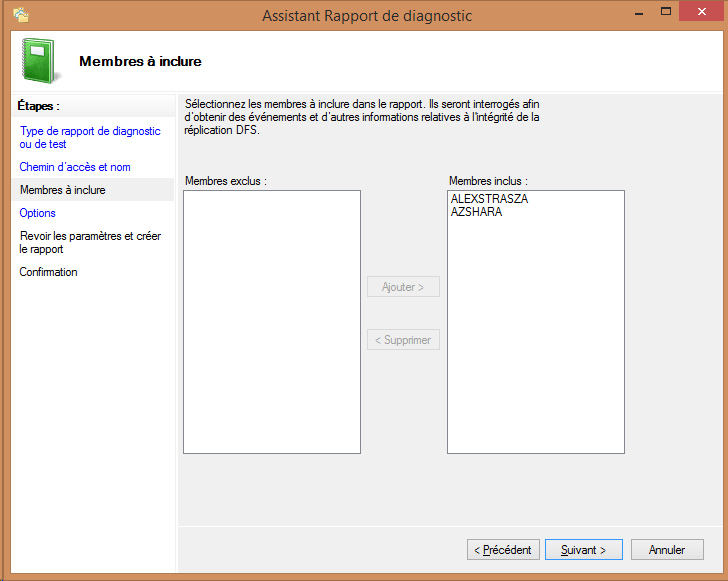Select the Confirmation step
Viewport: 728px width, 581px height.
pyautogui.click(x=48, y=272)
